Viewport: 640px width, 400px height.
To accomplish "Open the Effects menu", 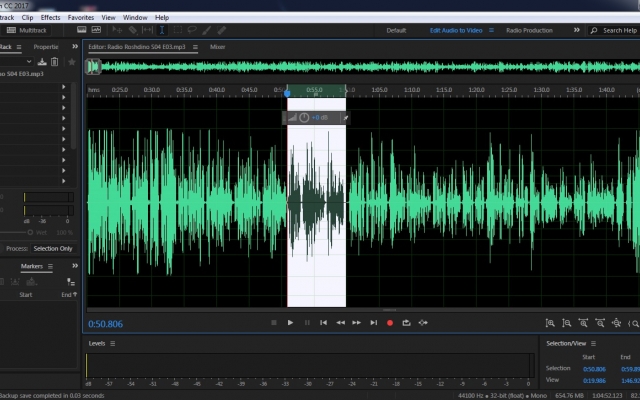I will 50,18.
